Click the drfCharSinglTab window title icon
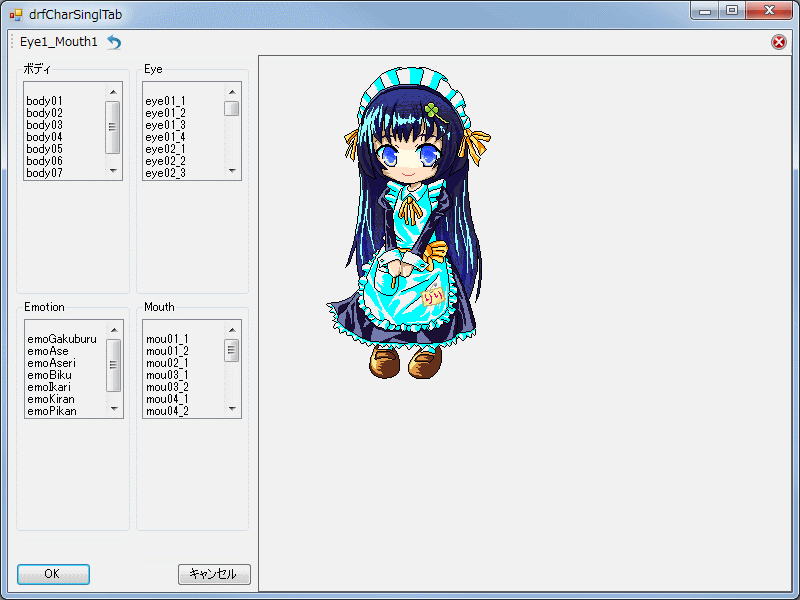This screenshot has height=600, width=800. pos(15,14)
